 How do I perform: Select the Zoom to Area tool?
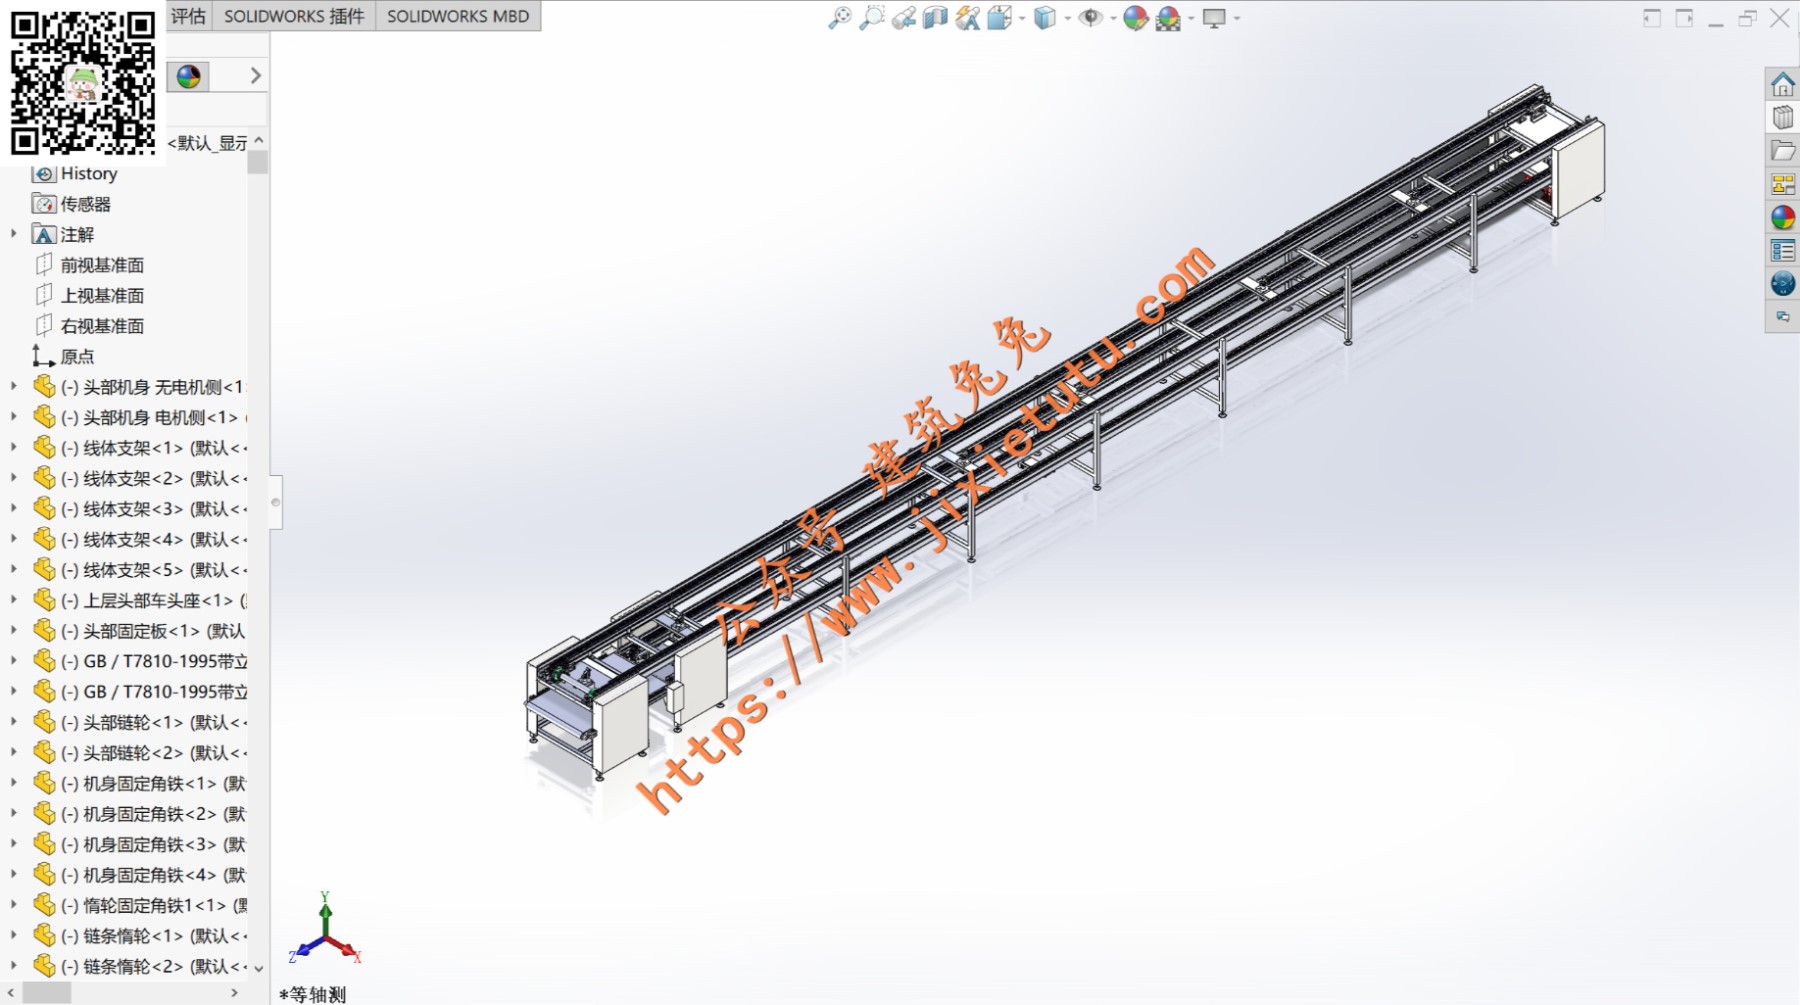(x=872, y=18)
